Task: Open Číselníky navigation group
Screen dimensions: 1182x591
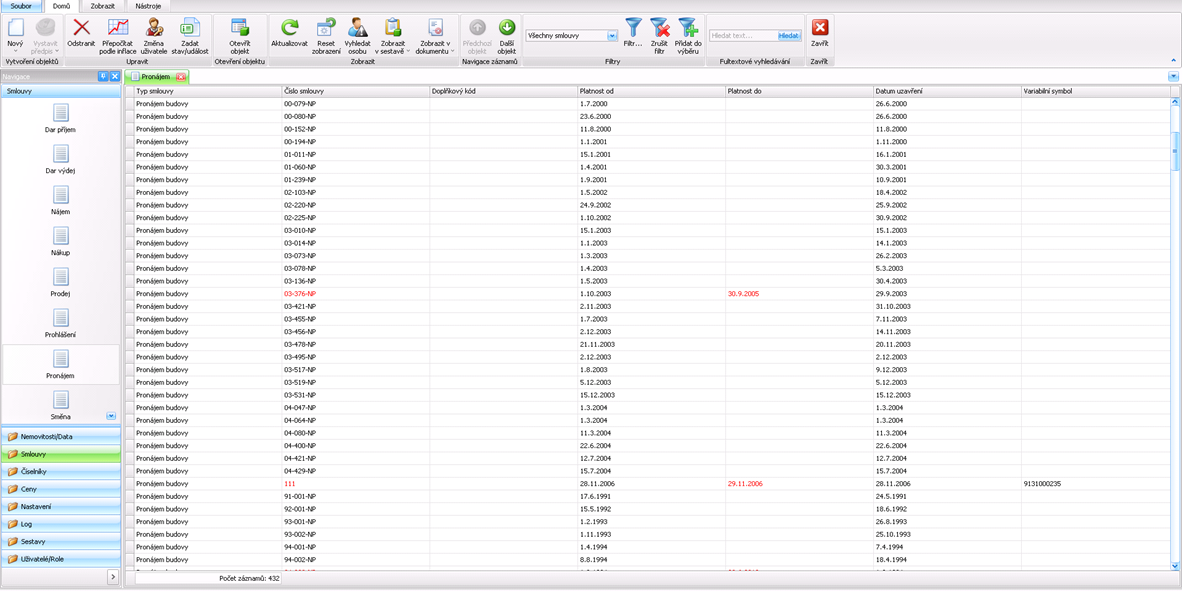Action: [60, 471]
